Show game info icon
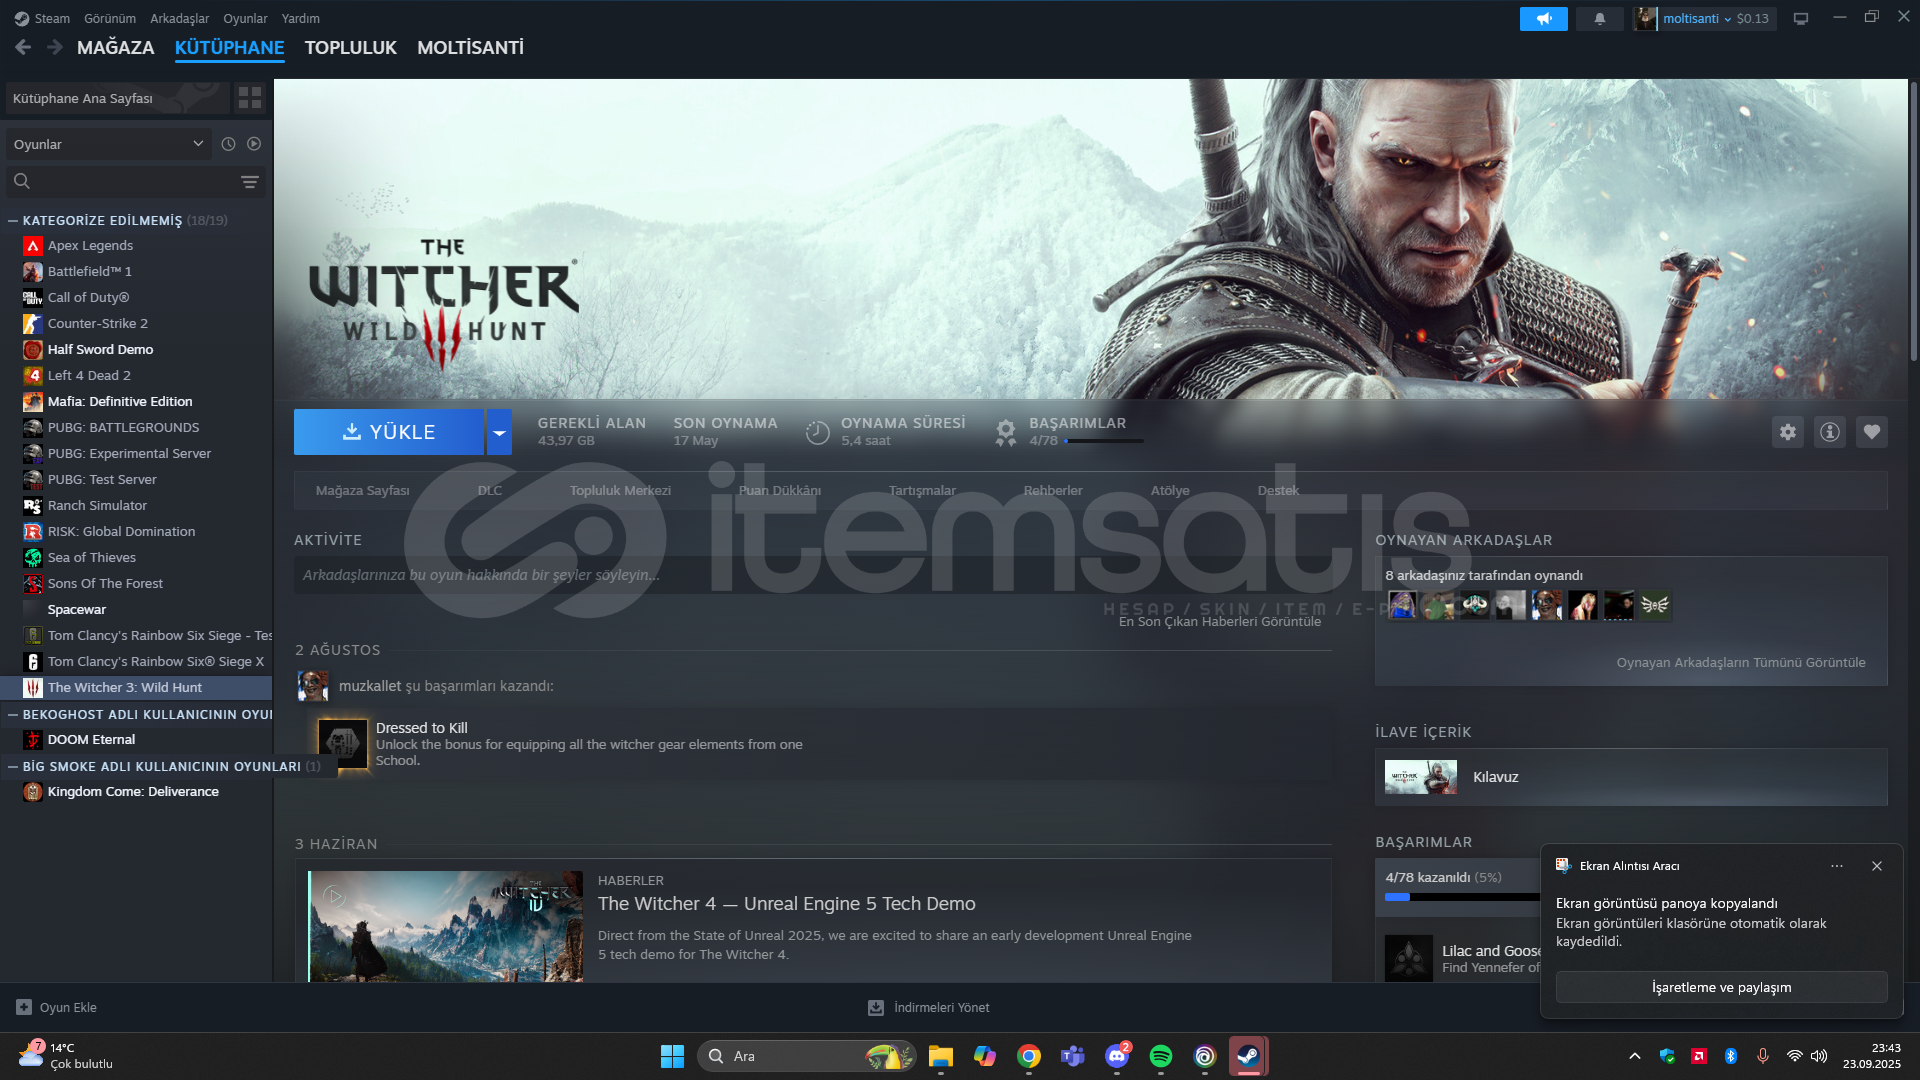 point(1829,432)
